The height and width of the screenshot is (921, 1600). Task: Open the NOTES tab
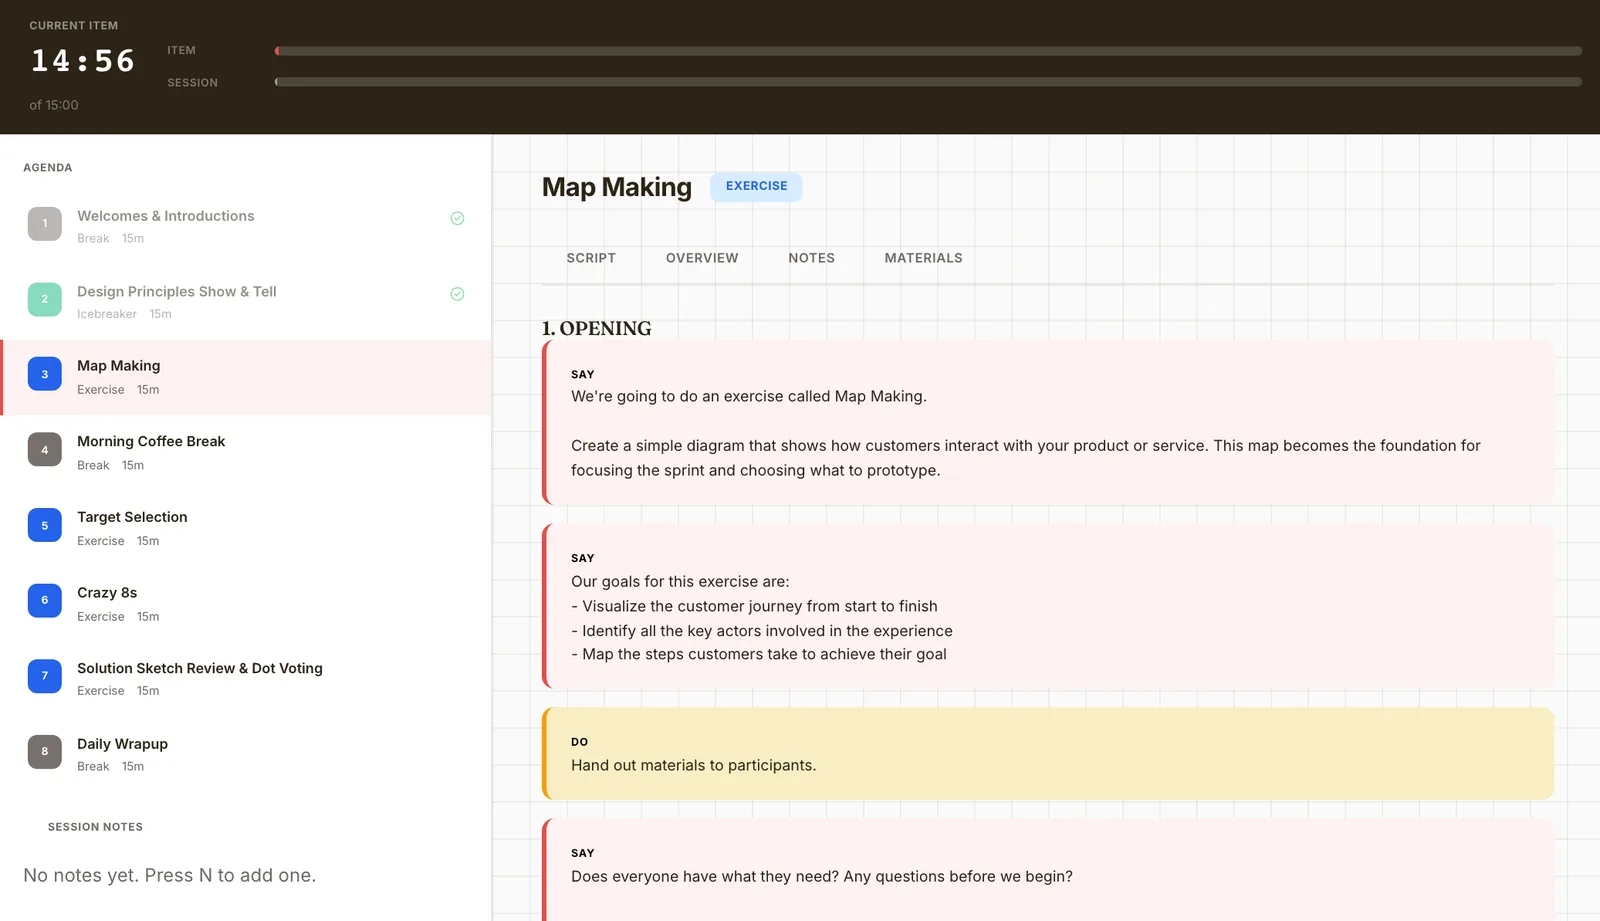[811, 258]
